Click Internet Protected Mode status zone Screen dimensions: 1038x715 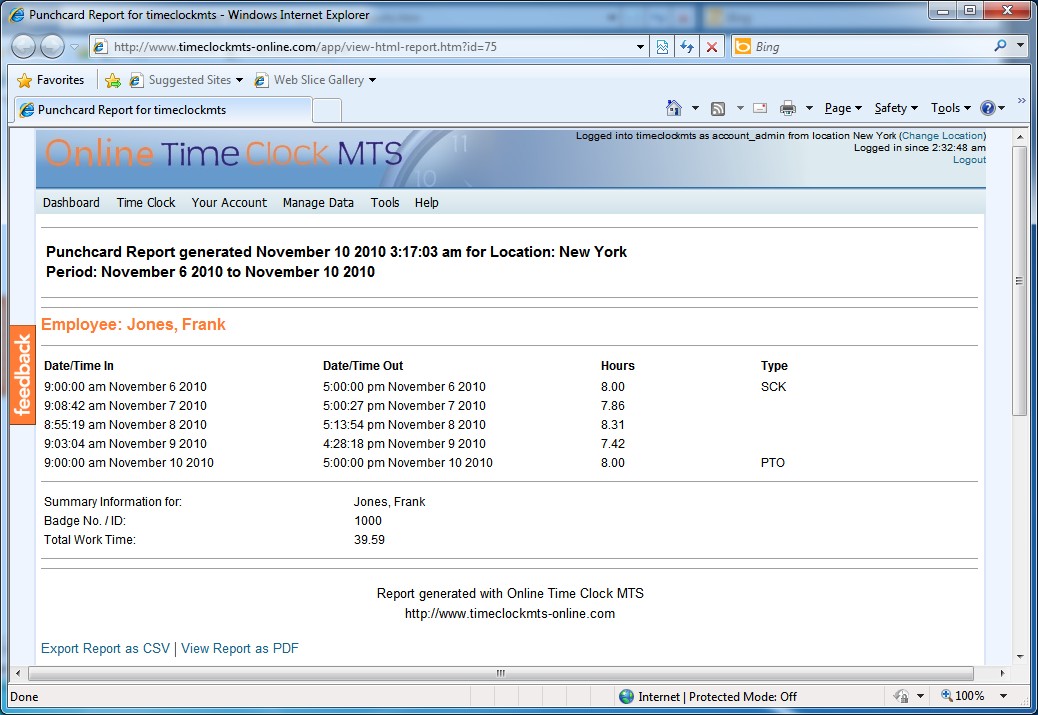708,696
